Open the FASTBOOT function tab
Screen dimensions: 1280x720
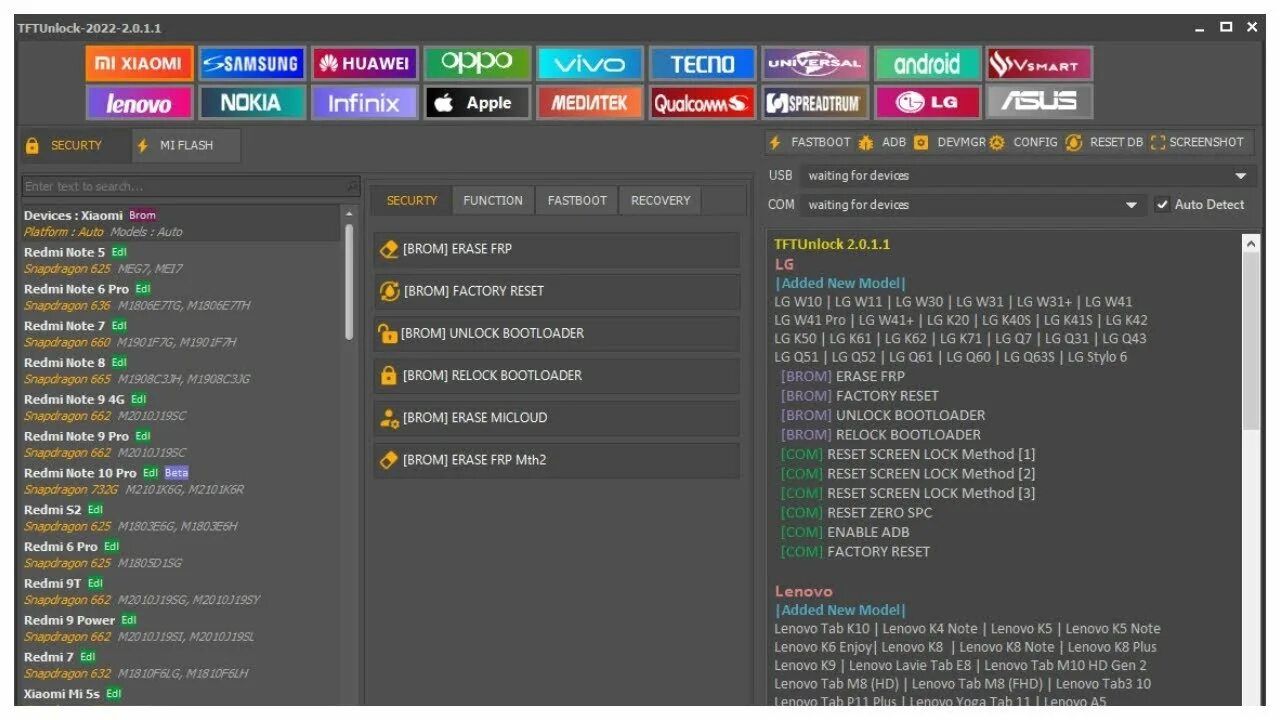point(577,201)
